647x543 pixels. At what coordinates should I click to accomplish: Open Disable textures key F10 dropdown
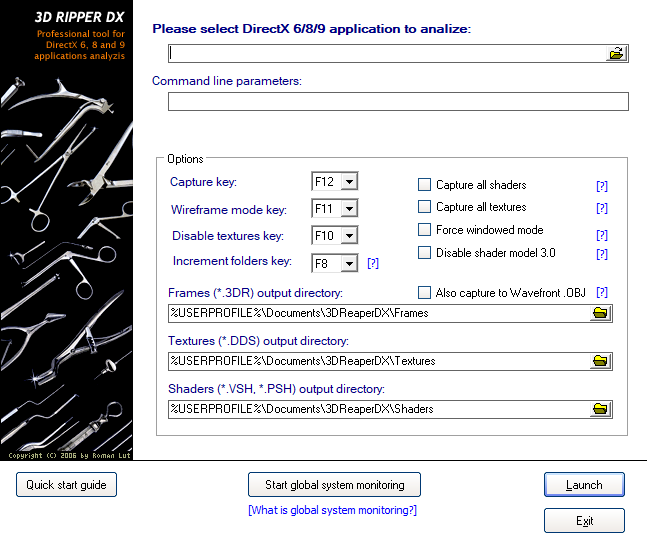(348, 236)
